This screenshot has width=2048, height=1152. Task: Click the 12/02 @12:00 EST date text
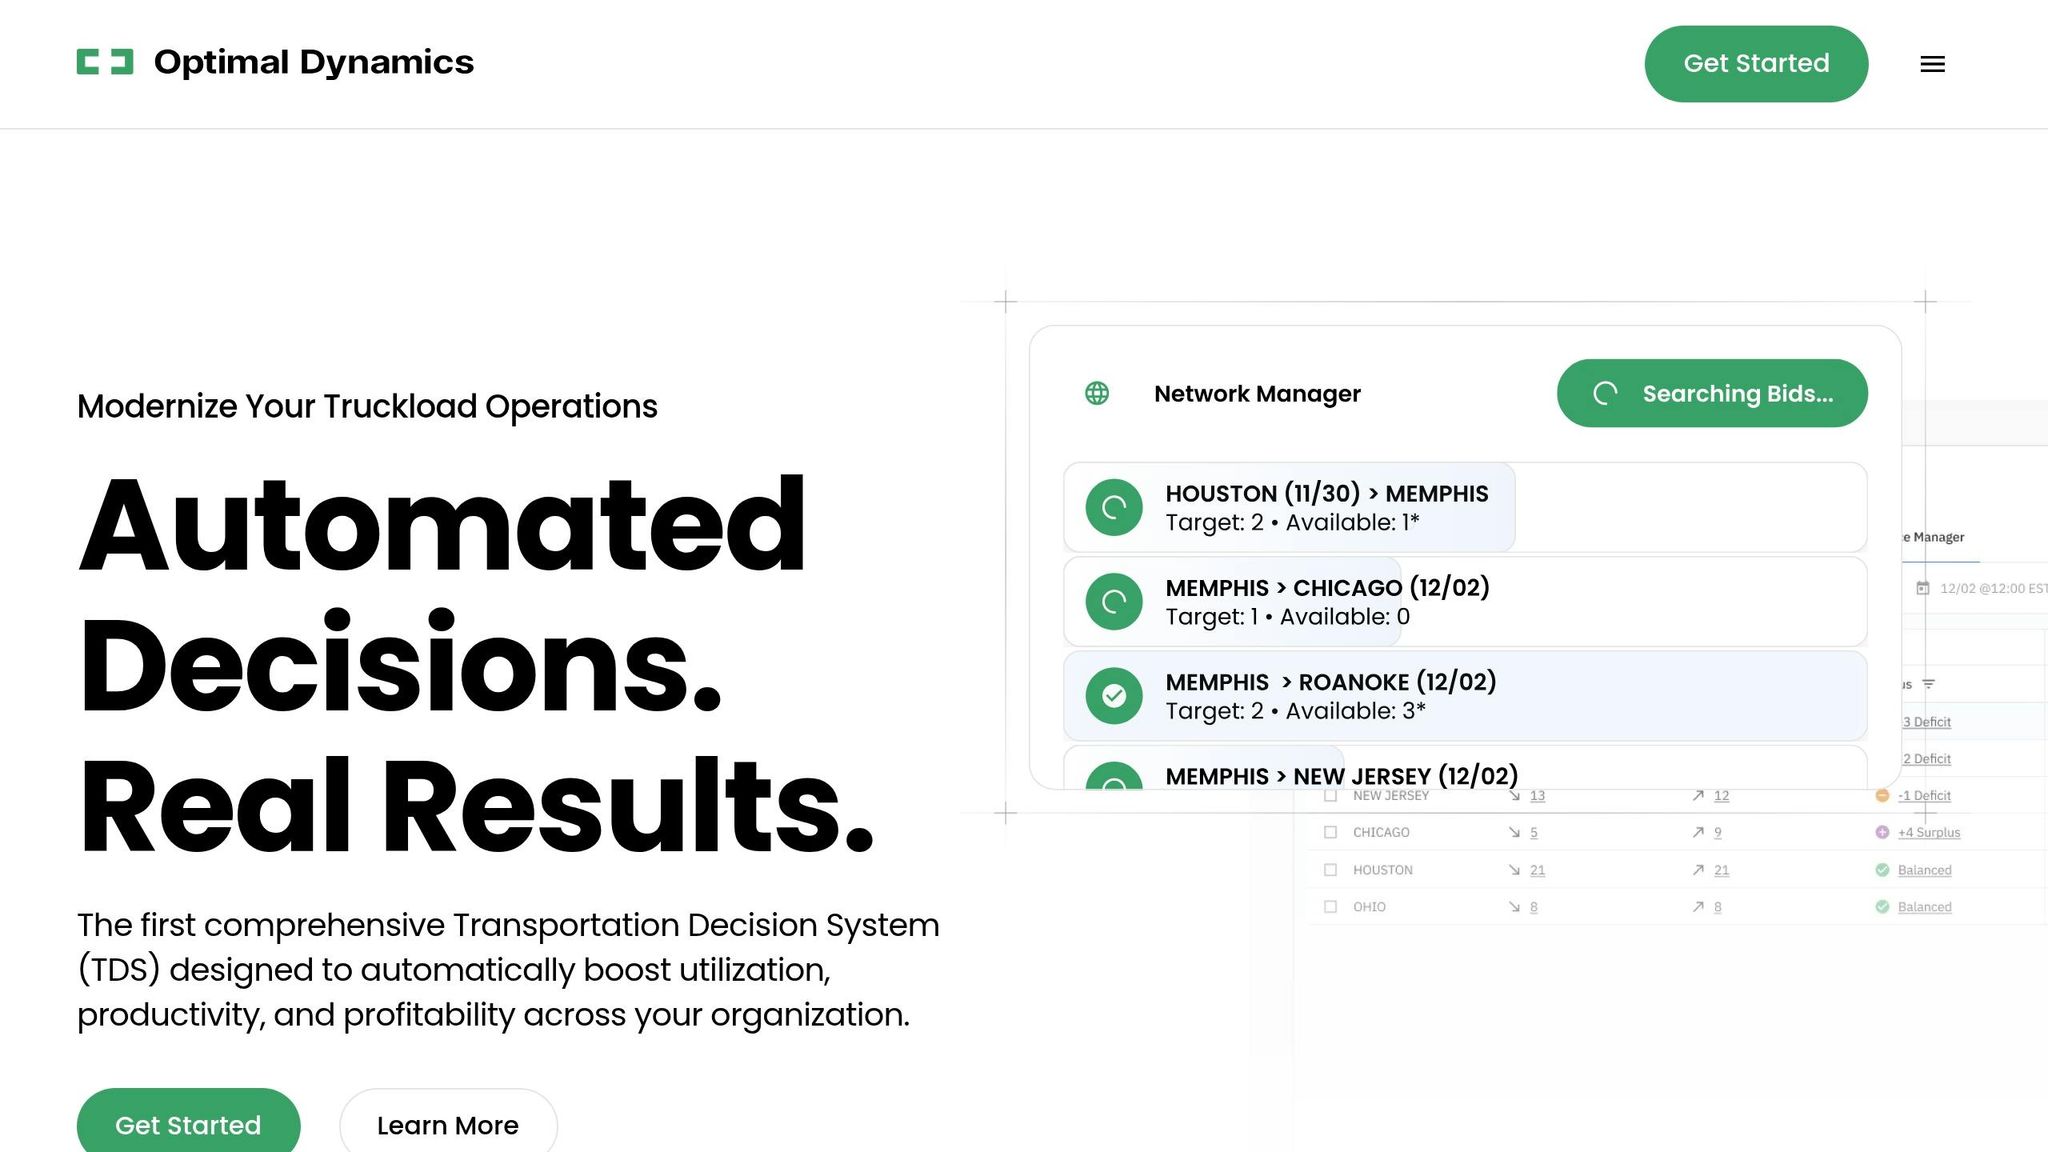click(x=1993, y=588)
